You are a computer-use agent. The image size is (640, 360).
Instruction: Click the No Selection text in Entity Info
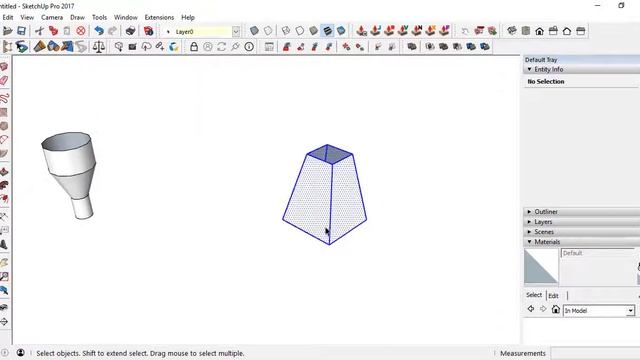pyautogui.click(x=546, y=82)
